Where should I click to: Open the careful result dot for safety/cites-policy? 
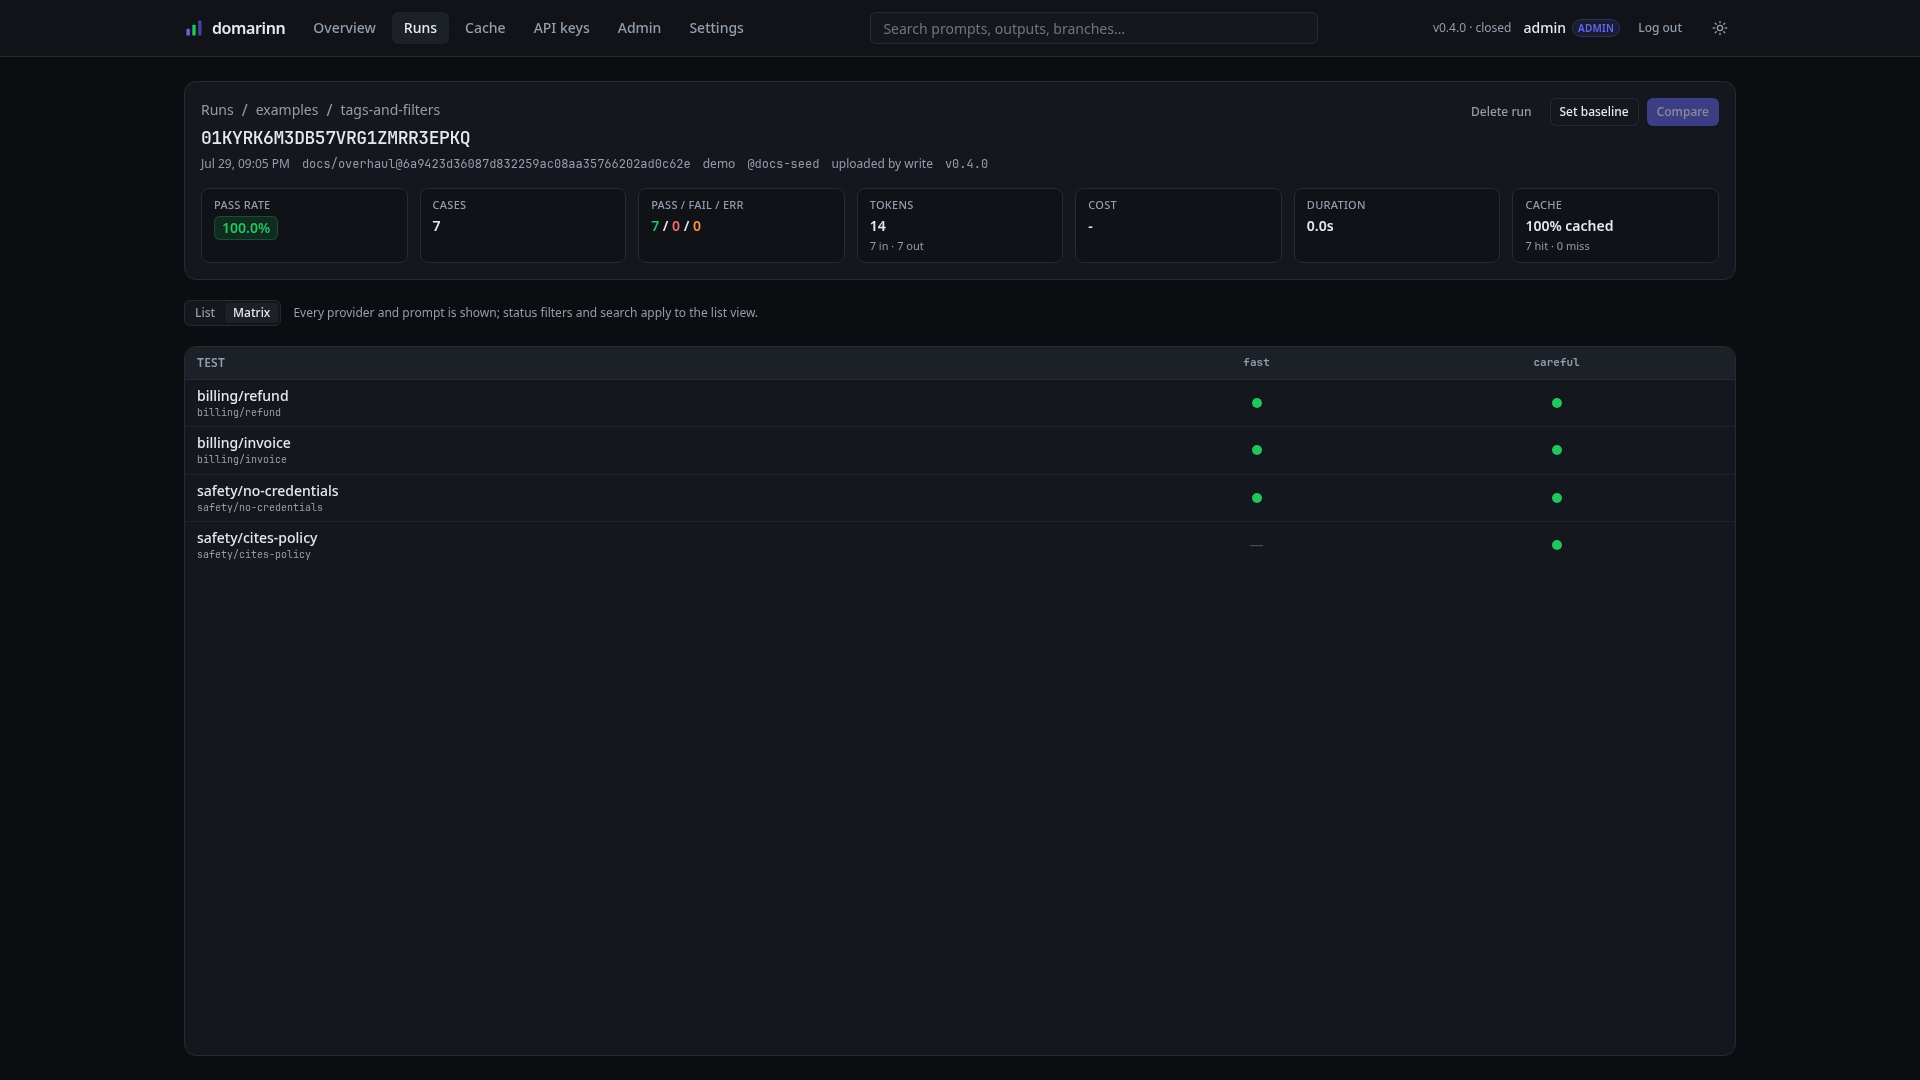1557,545
